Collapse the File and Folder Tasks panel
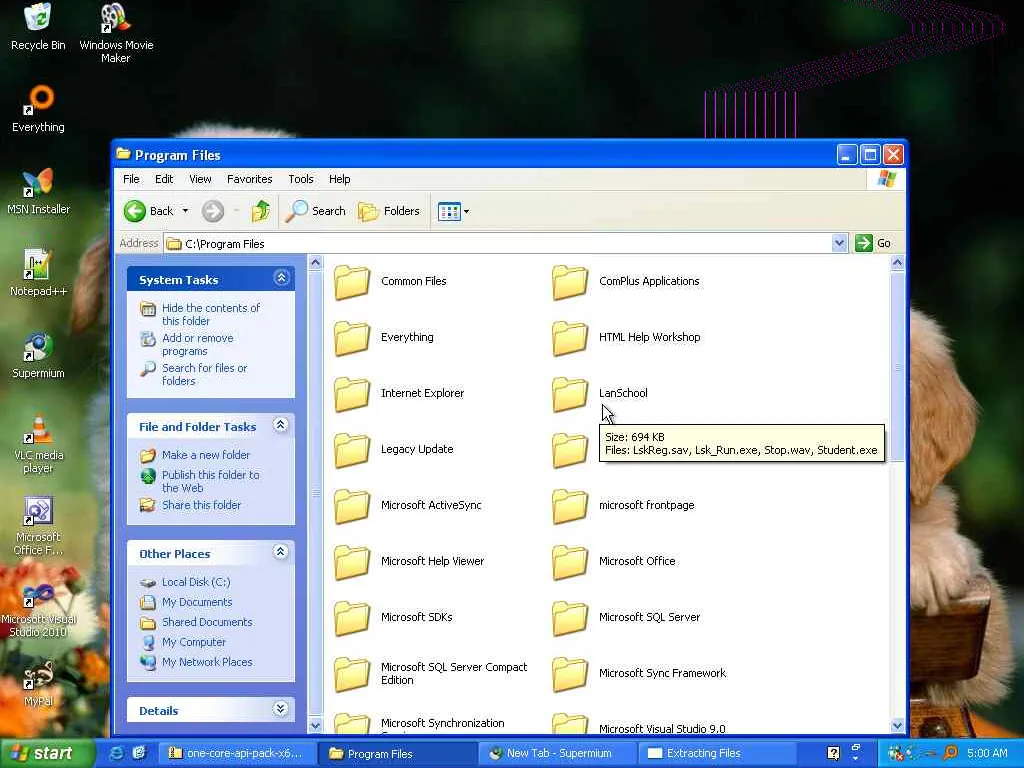 [281, 425]
